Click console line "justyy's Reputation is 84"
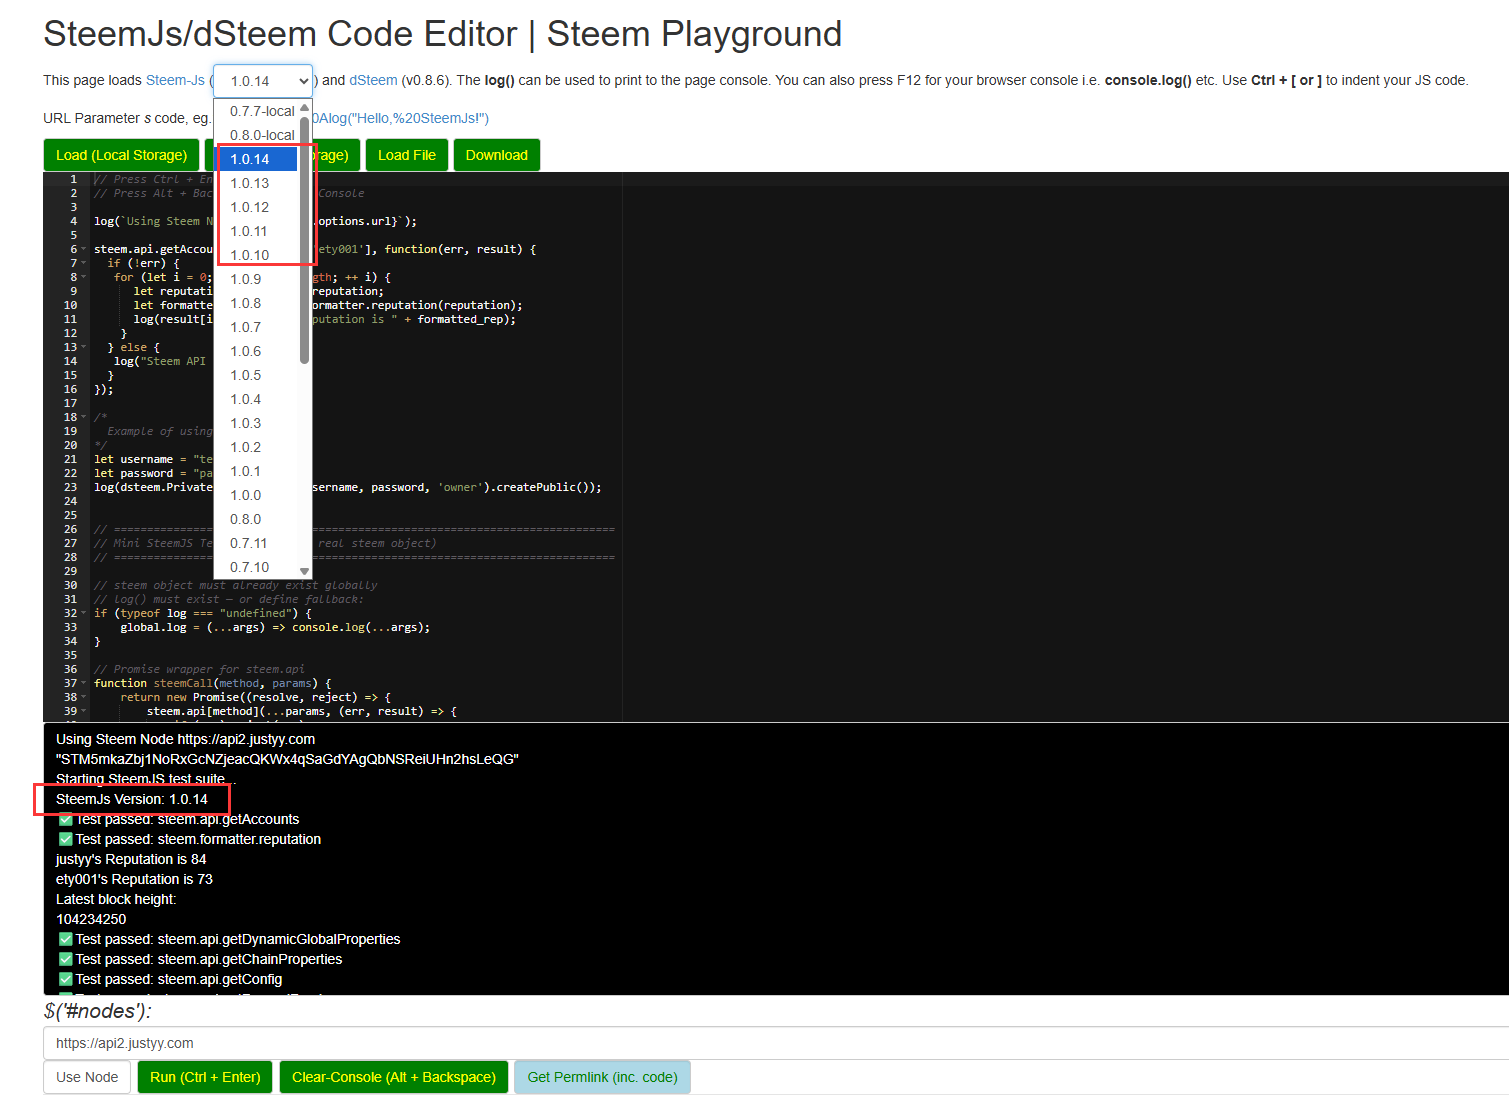Image resolution: width=1509 pixels, height=1112 pixels. point(131,859)
